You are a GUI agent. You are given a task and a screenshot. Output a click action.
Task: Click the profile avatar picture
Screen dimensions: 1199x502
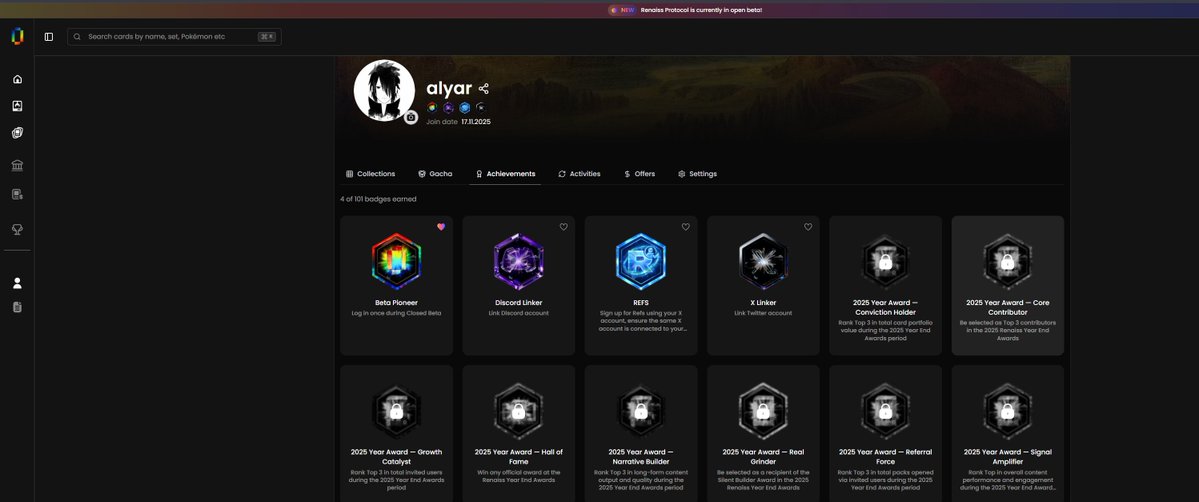point(384,90)
